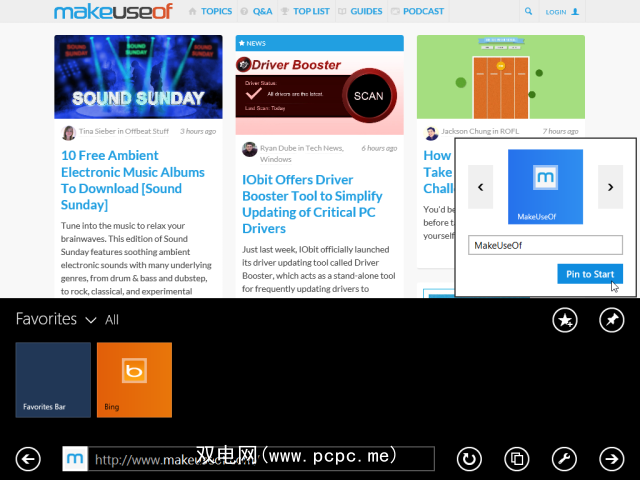Click the browser forward arrow button

click(611, 459)
